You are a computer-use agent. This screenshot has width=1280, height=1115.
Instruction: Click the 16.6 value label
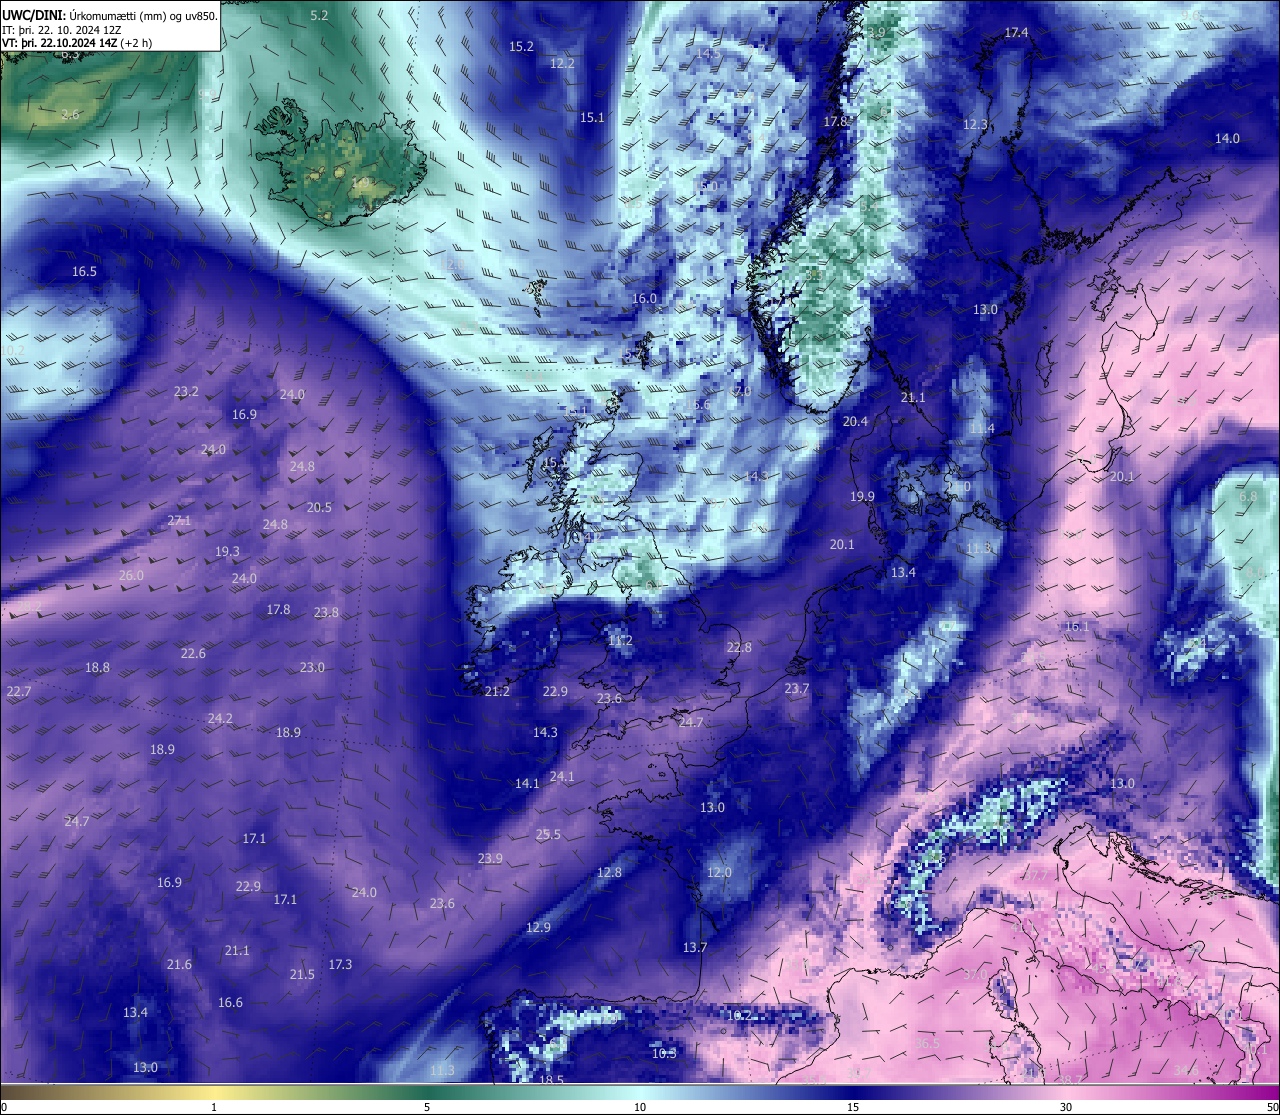[x=230, y=1002]
